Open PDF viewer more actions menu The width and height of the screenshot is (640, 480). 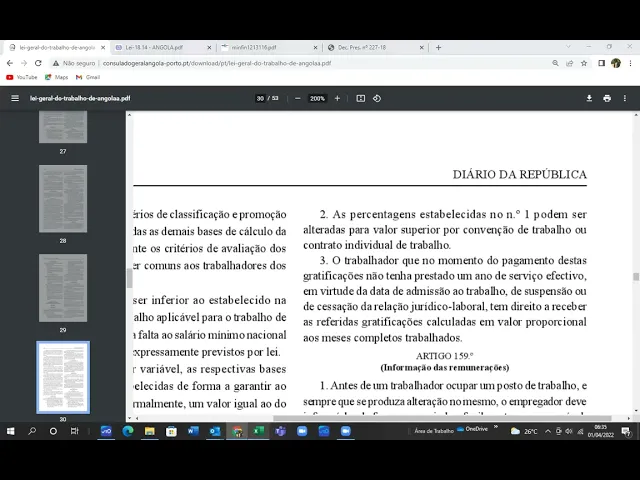pos(624,98)
